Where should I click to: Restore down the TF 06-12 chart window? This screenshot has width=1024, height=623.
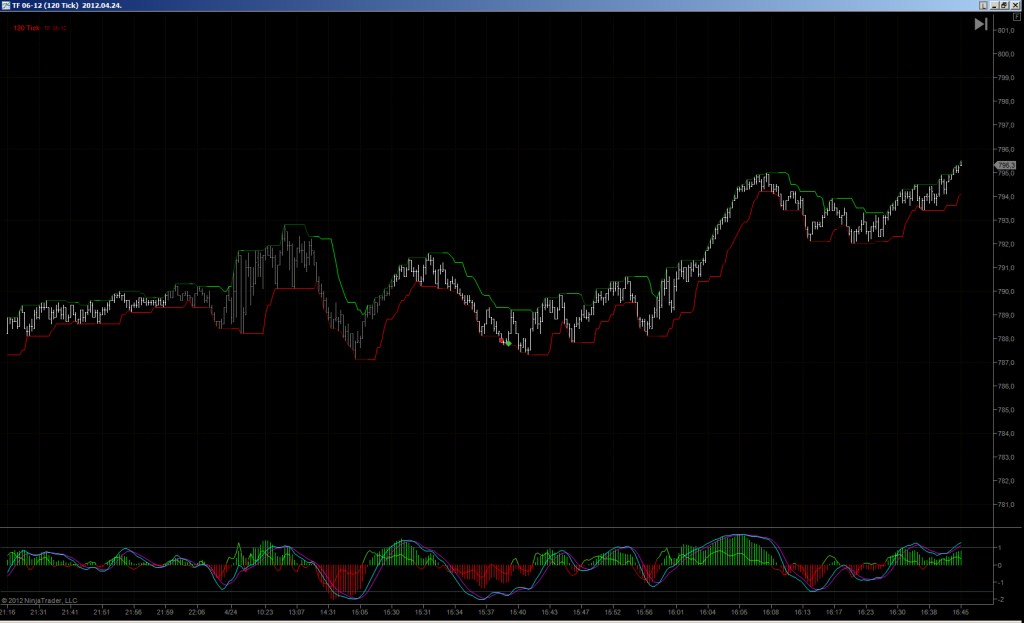[x=1004, y=5]
